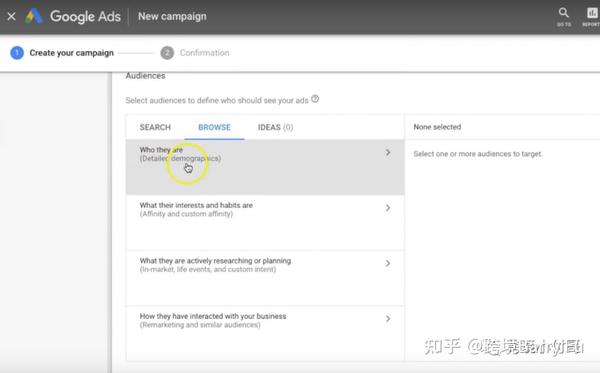
Task: Click the New campaign title text
Action: tap(172, 16)
